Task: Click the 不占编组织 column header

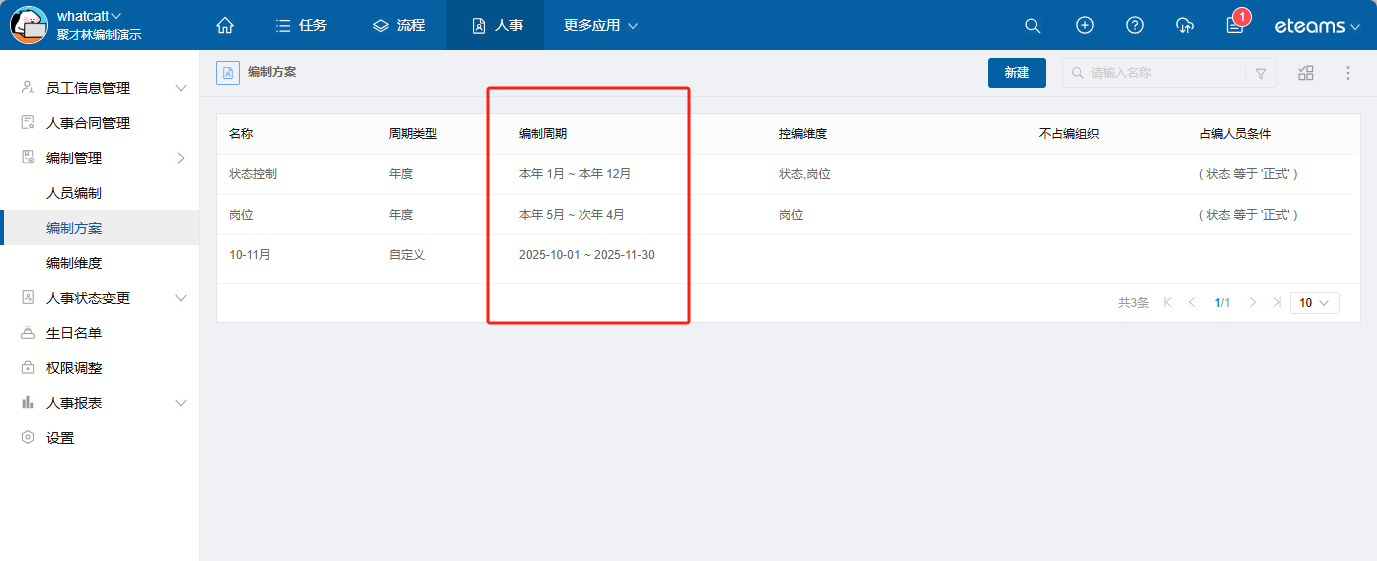Action: [x=1069, y=134]
